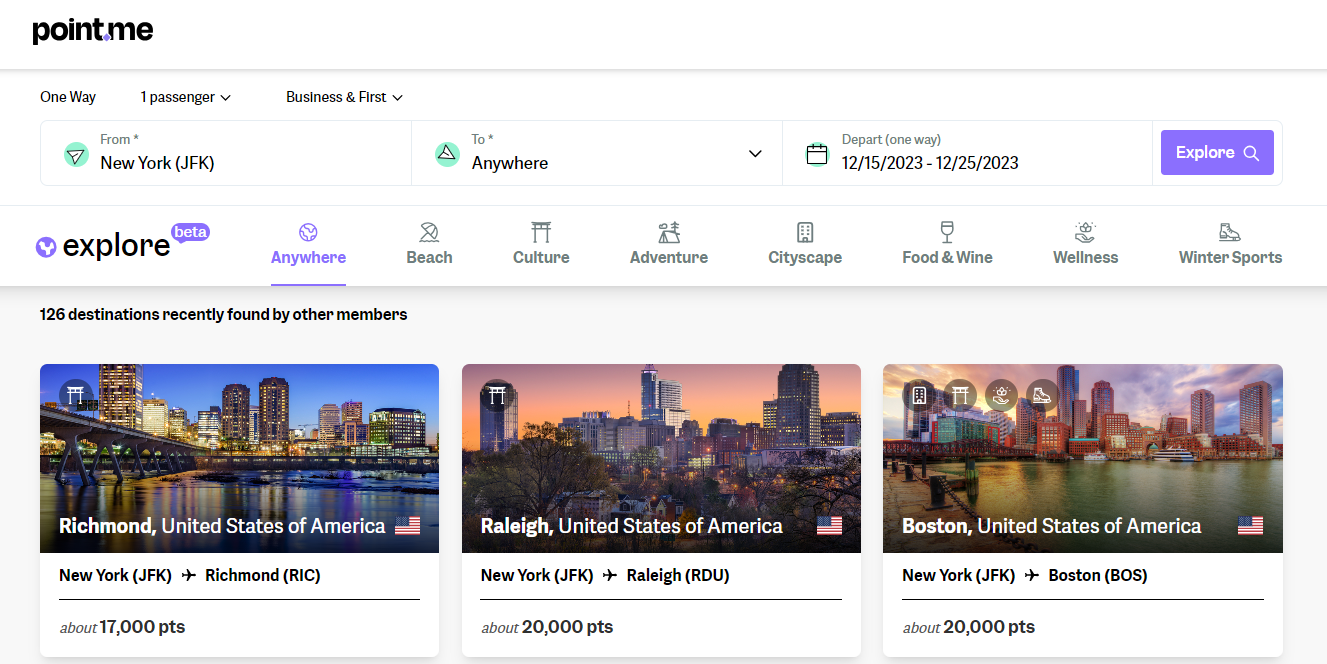Select the Culture torii icon

point(540,232)
